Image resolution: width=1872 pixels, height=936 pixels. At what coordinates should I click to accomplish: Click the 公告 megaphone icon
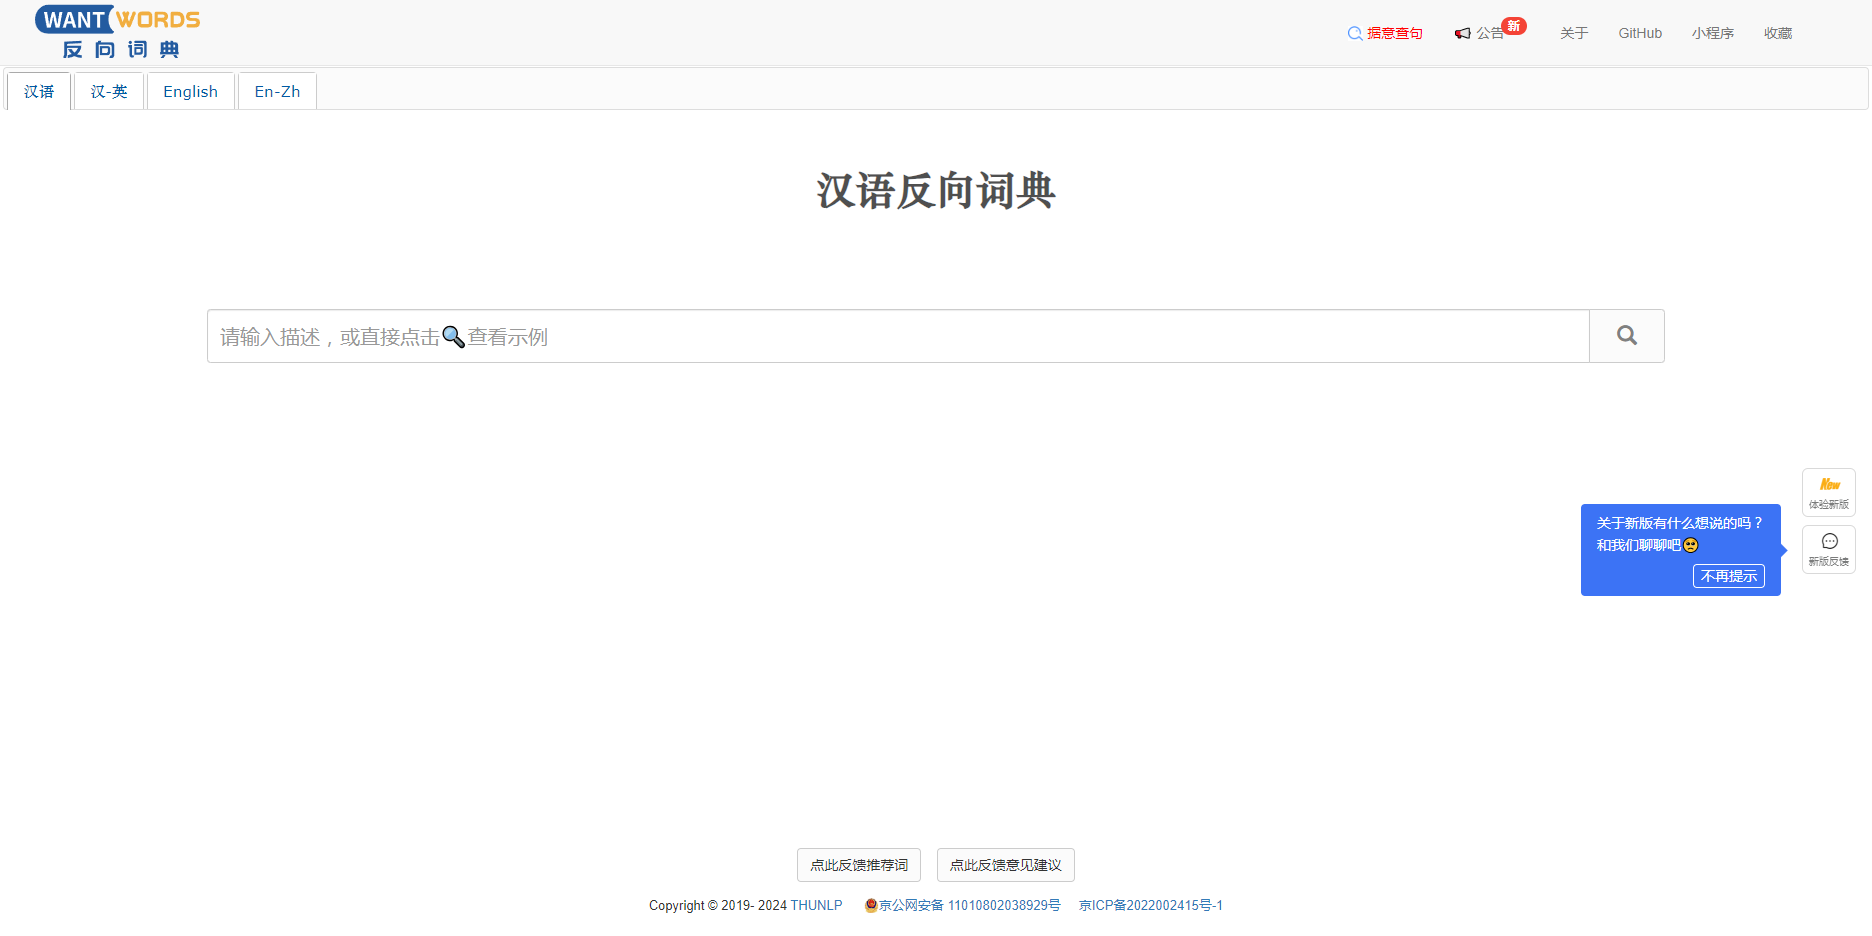pyautogui.click(x=1463, y=34)
